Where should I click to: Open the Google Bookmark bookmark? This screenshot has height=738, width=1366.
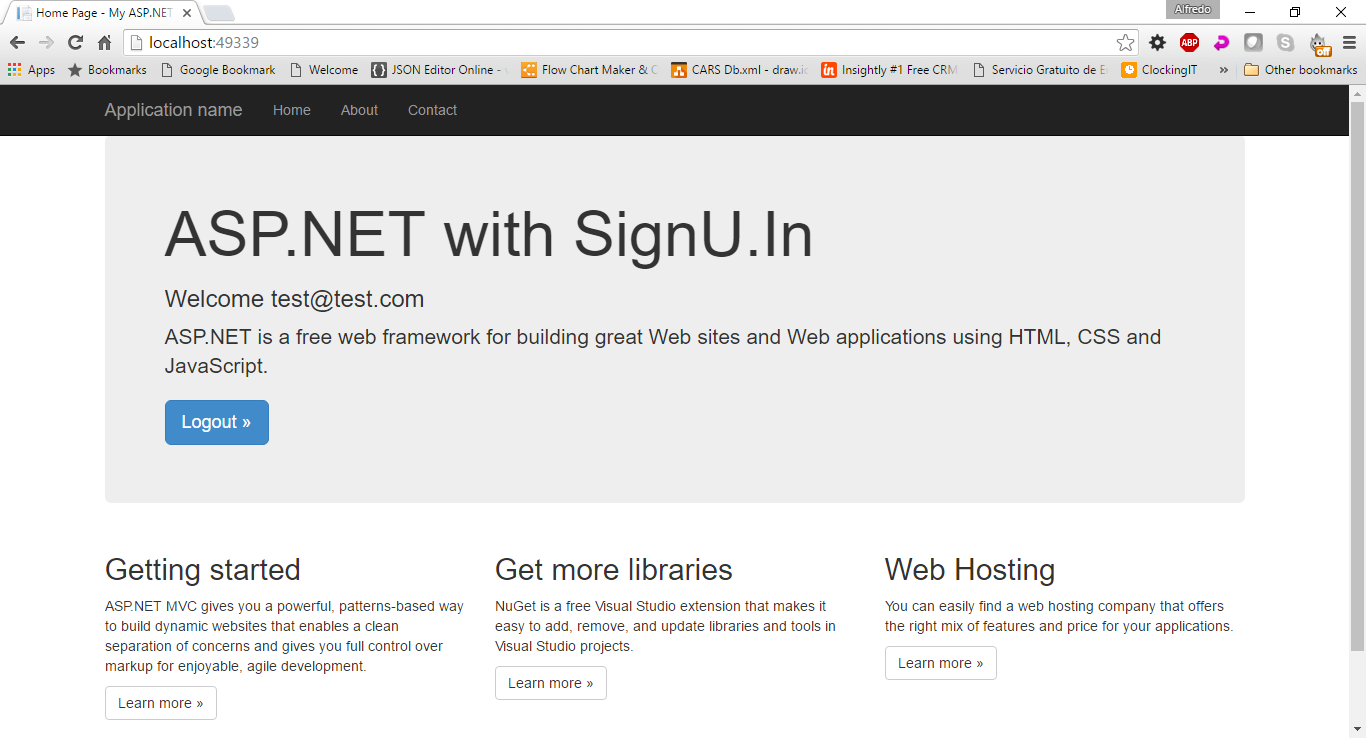pos(218,70)
